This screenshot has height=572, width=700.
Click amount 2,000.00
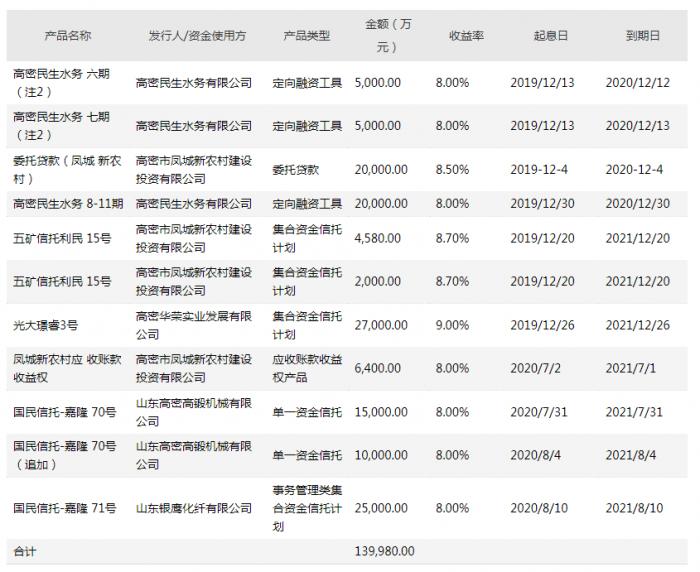pyautogui.click(x=378, y=281)
